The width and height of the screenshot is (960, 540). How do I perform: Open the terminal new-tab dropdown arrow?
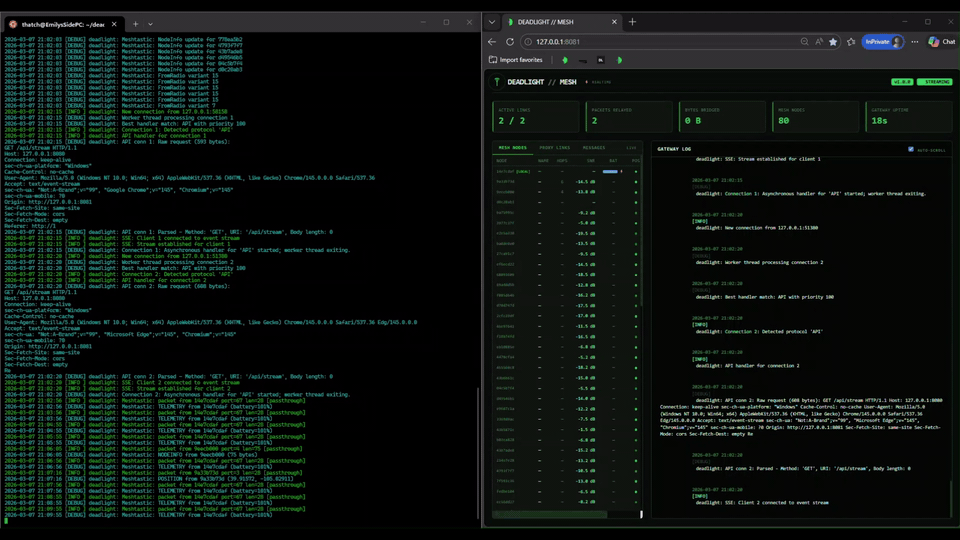150,23
